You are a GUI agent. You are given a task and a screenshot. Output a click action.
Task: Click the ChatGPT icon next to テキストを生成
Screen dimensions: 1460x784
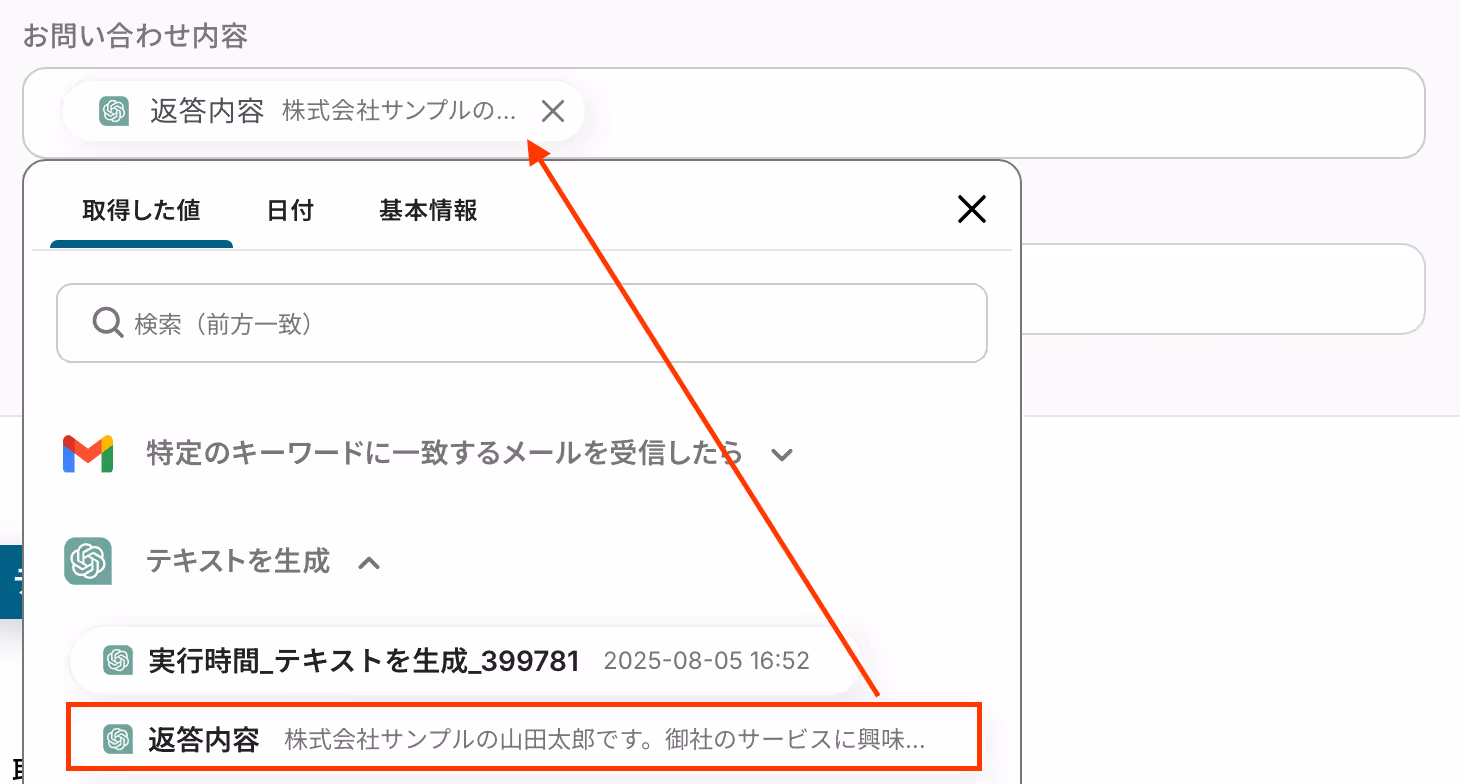click(x=88, y=561)
